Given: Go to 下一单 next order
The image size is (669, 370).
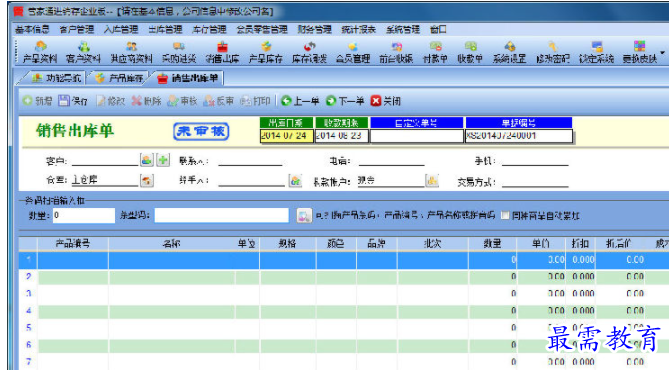Looking at the screenshot, I should [x=345, y=101].
